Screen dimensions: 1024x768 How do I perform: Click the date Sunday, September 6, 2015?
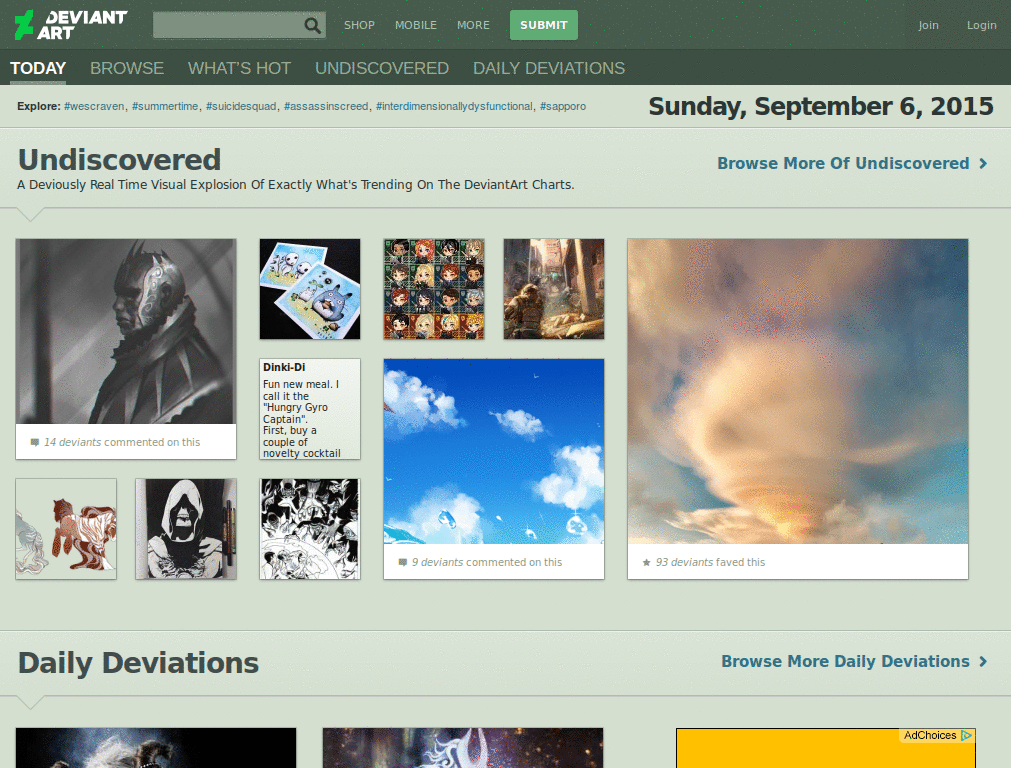pyautogui.click(x=821, y=106)
